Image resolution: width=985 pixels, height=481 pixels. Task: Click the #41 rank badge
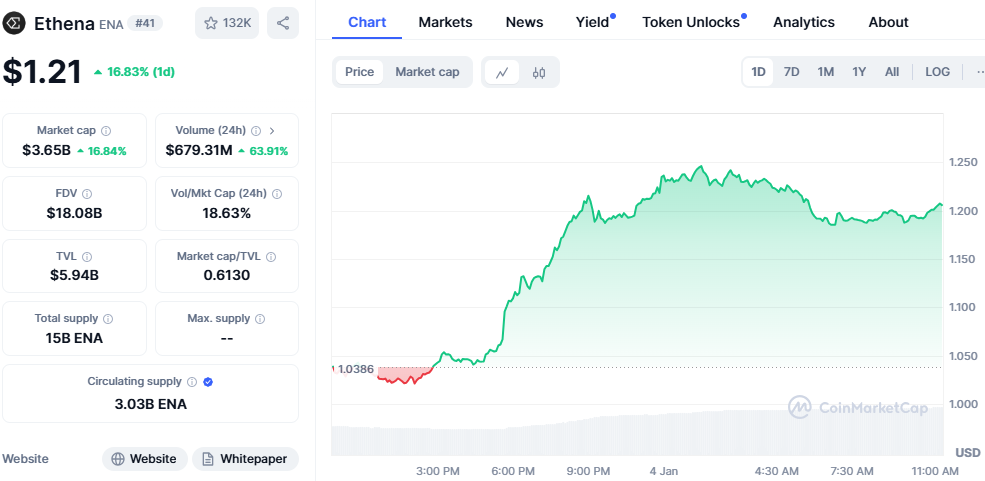coord(145,23)
